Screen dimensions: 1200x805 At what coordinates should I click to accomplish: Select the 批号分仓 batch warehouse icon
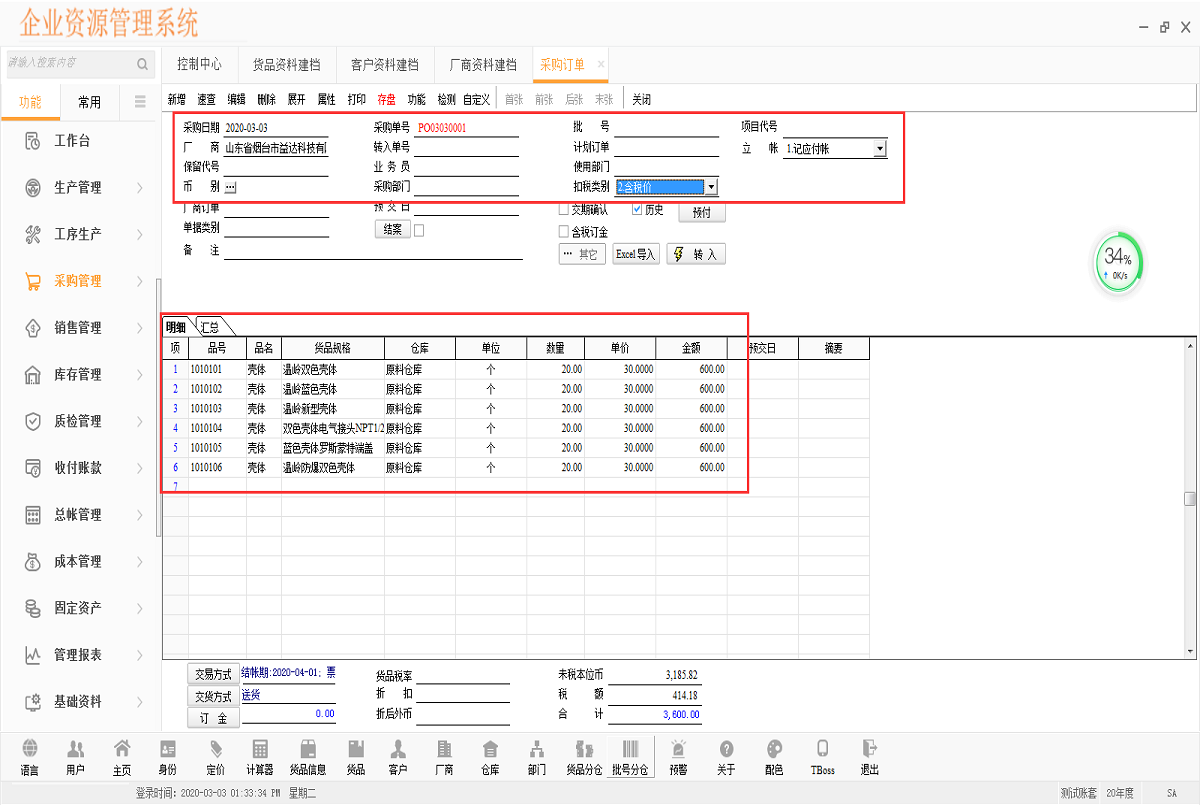[633, 756]
